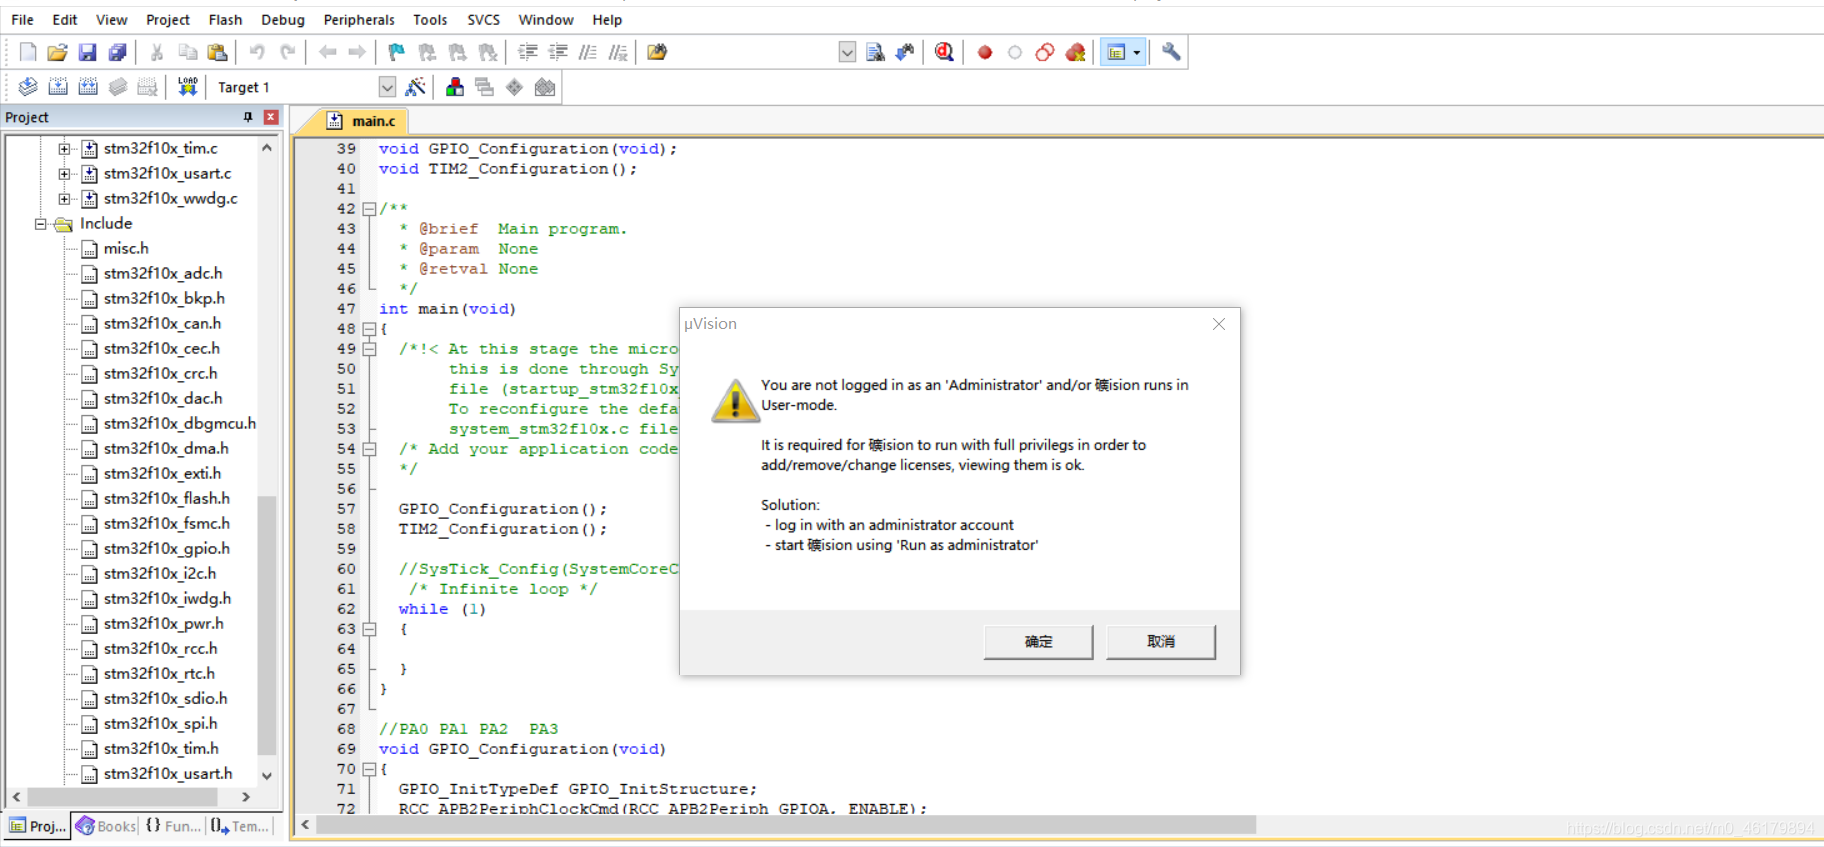Click the Rebuild all target files icon
1824x847 pixels.
[x=88, y=87]
